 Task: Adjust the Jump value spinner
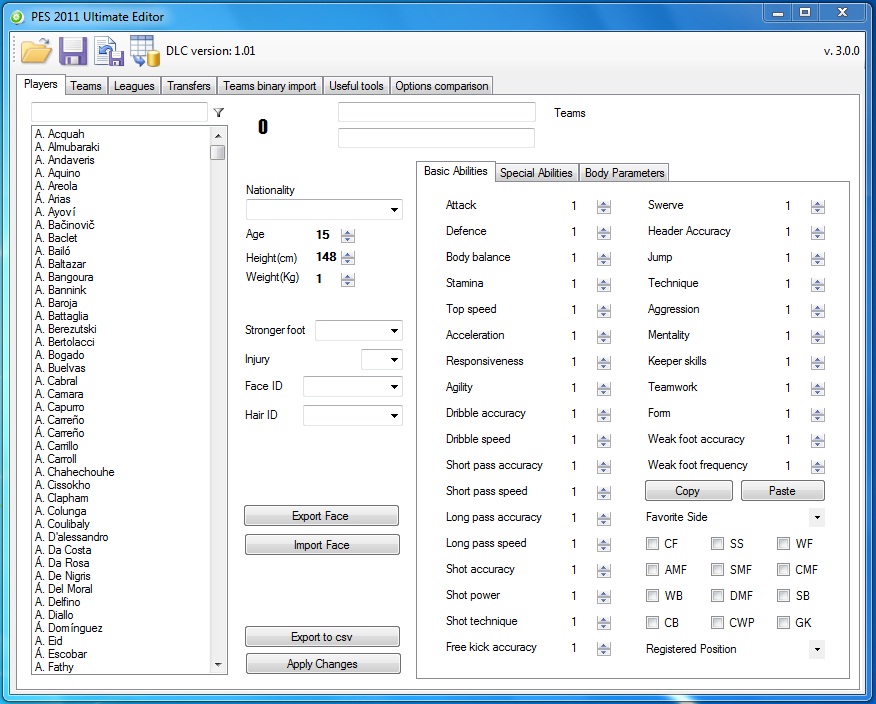(x=817, y=258)
